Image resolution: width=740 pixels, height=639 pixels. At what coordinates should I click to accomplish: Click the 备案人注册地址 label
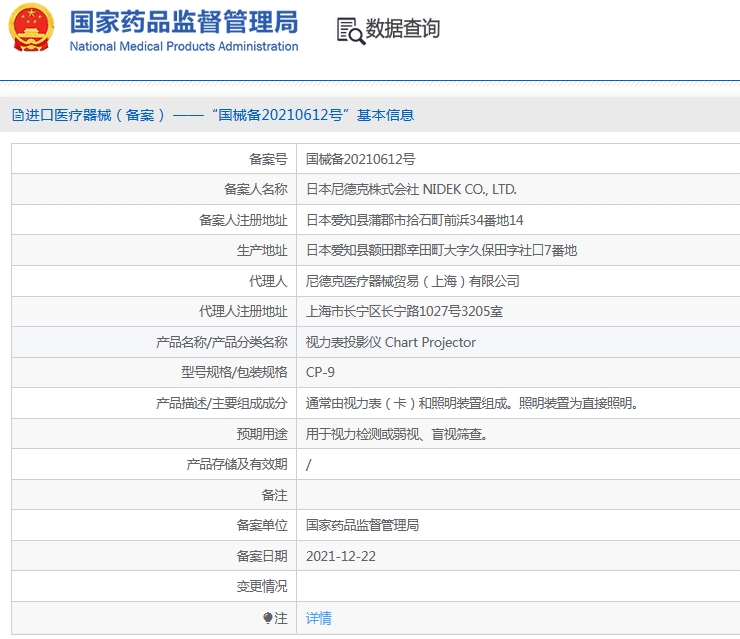pos(243,220)
